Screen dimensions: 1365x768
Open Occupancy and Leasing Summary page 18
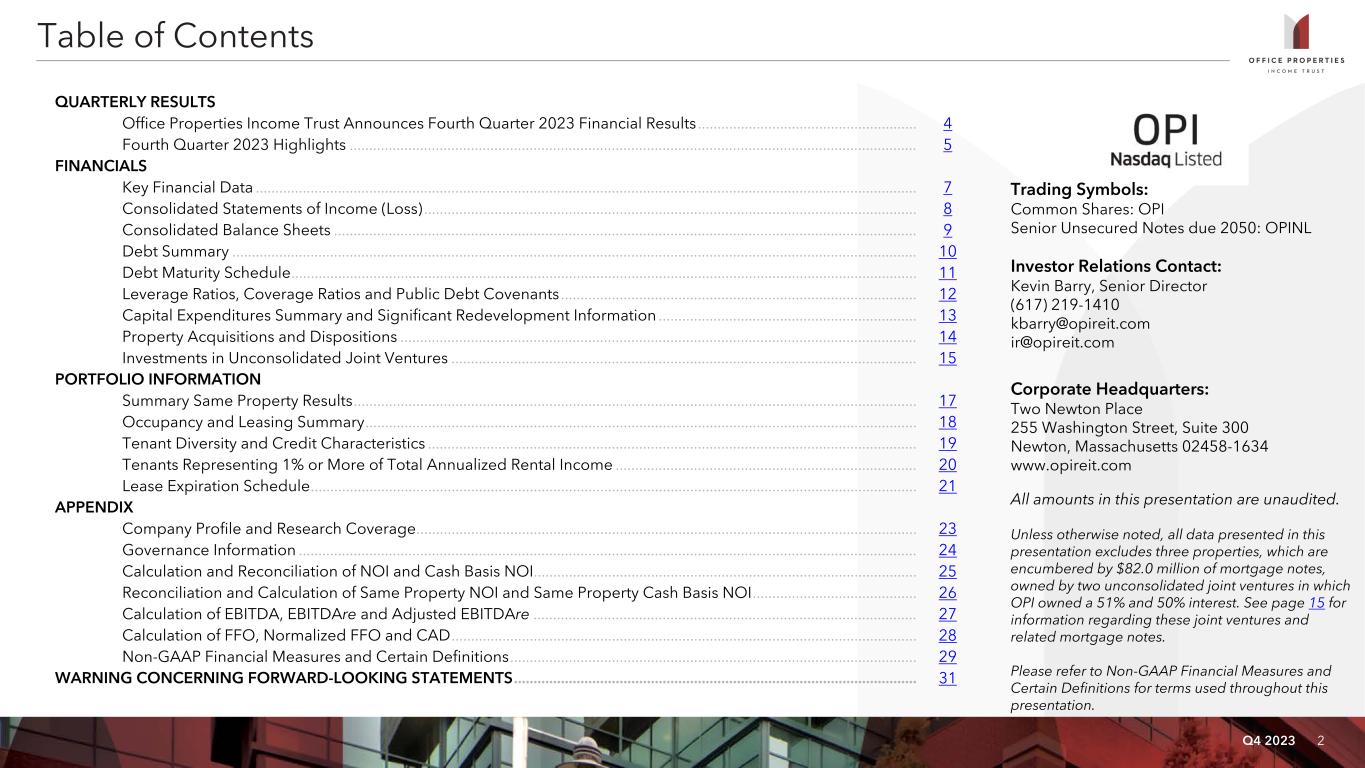pyautogui.click(x=947, y=422)
